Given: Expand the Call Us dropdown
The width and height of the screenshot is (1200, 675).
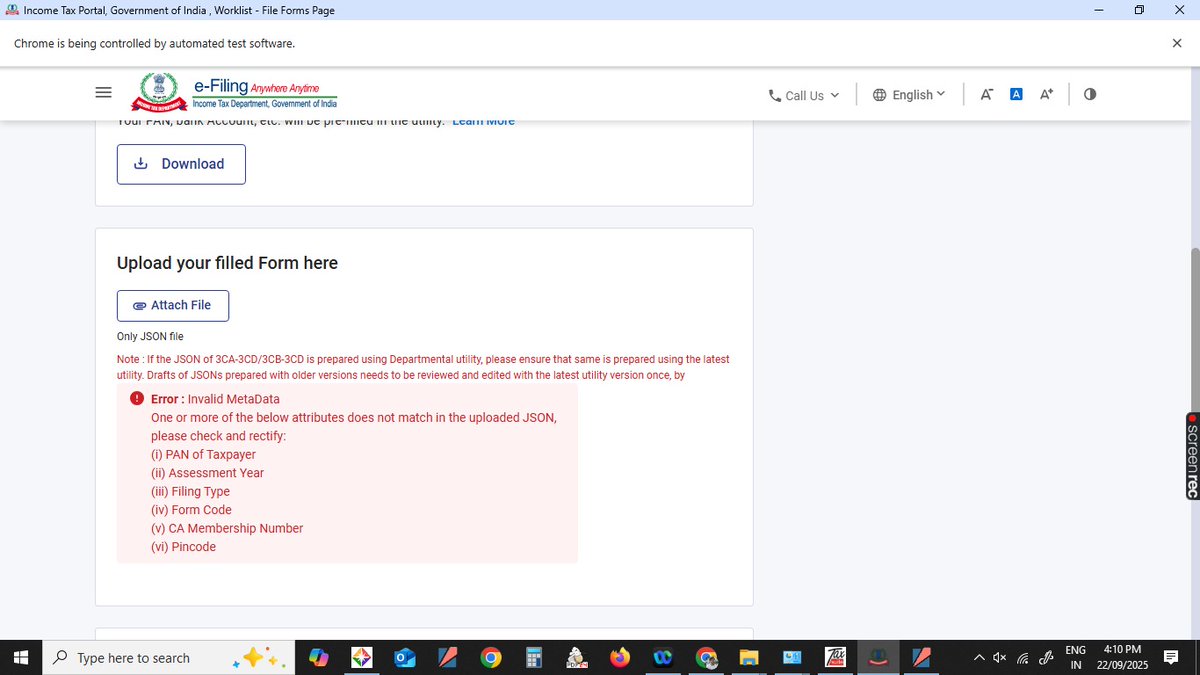Looking at the screenshot, I should [x=804, y=95].
